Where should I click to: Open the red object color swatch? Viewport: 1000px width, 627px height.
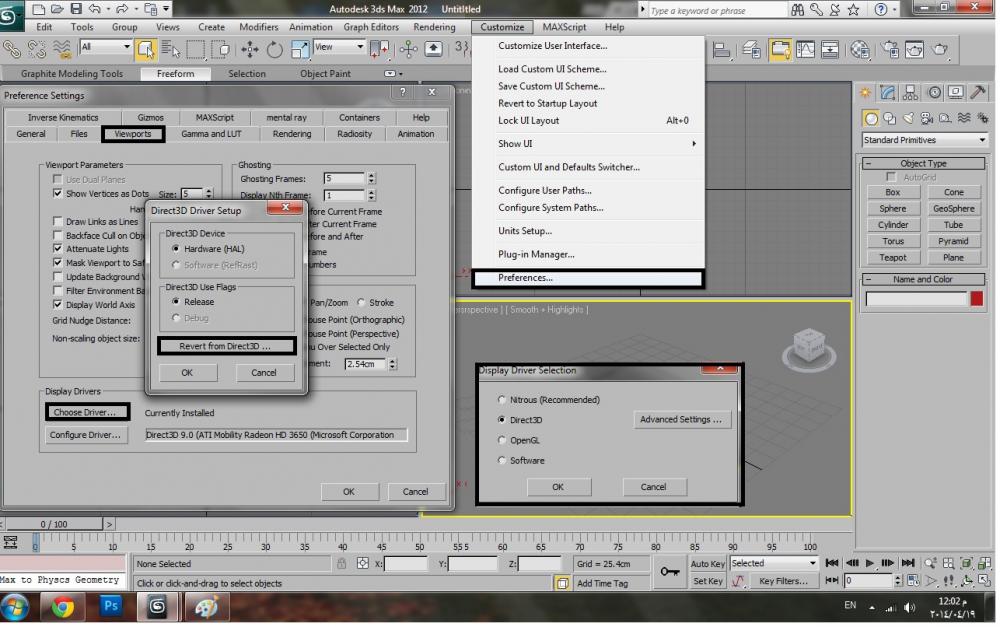[976, 299]
